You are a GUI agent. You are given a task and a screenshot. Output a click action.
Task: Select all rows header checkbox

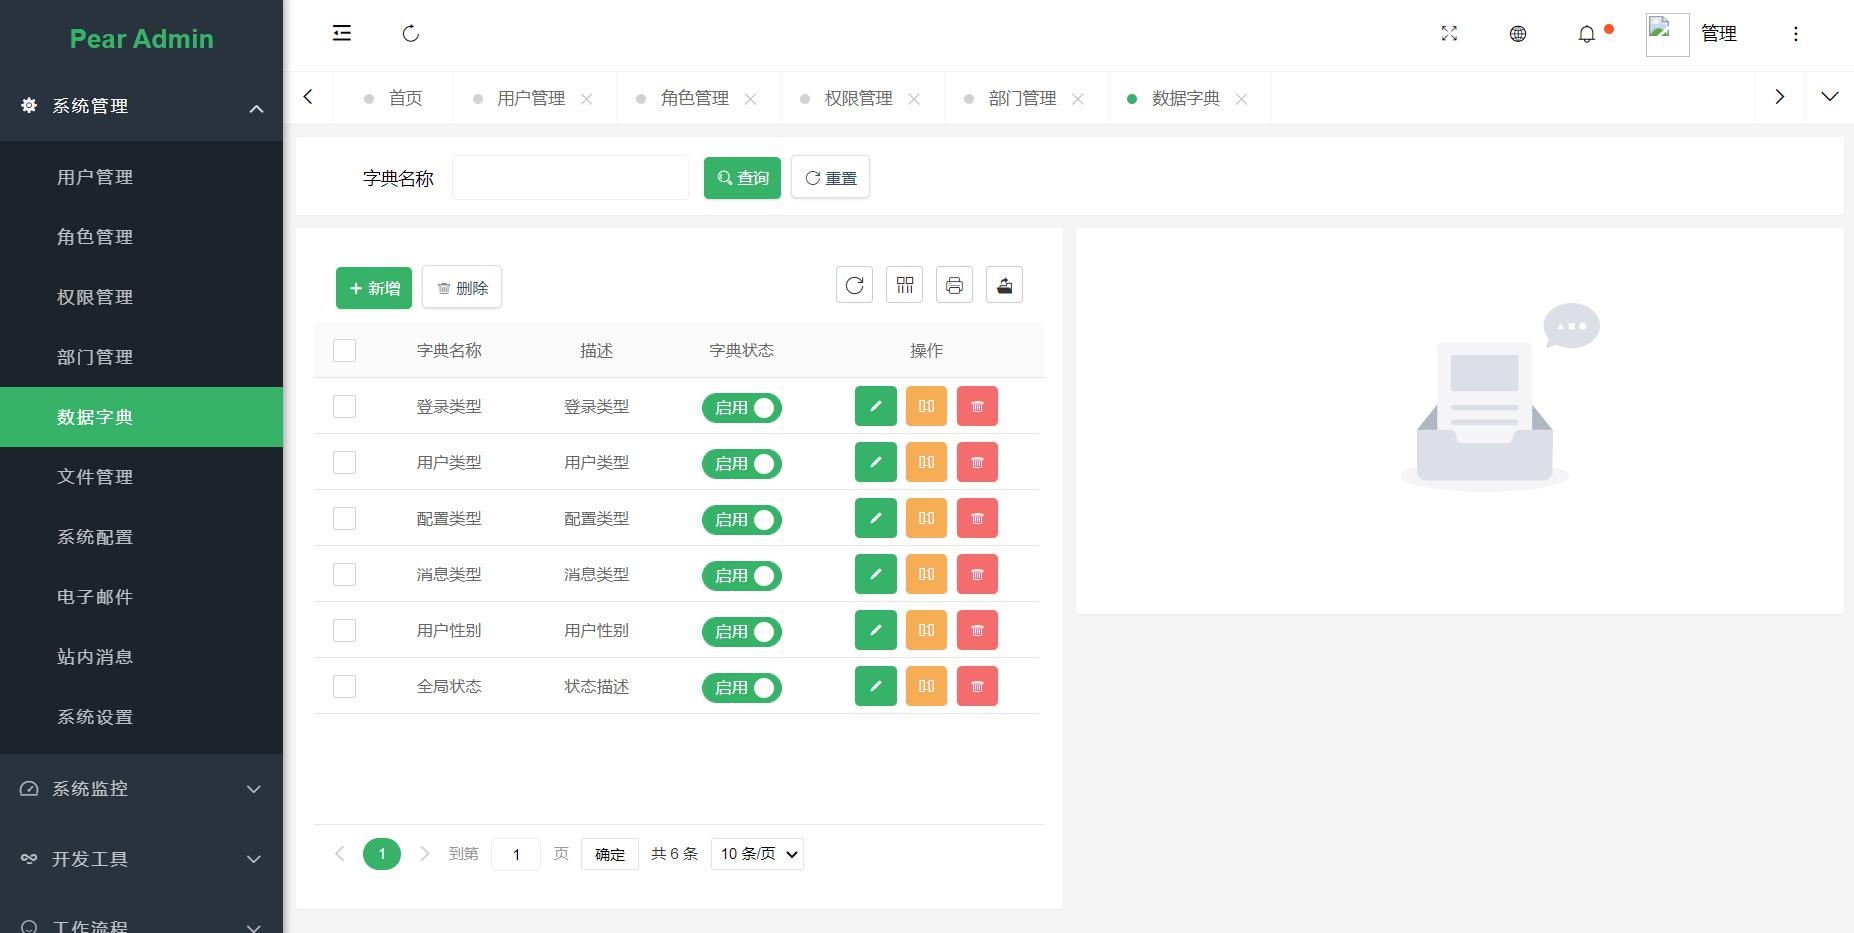click(344, 350)
